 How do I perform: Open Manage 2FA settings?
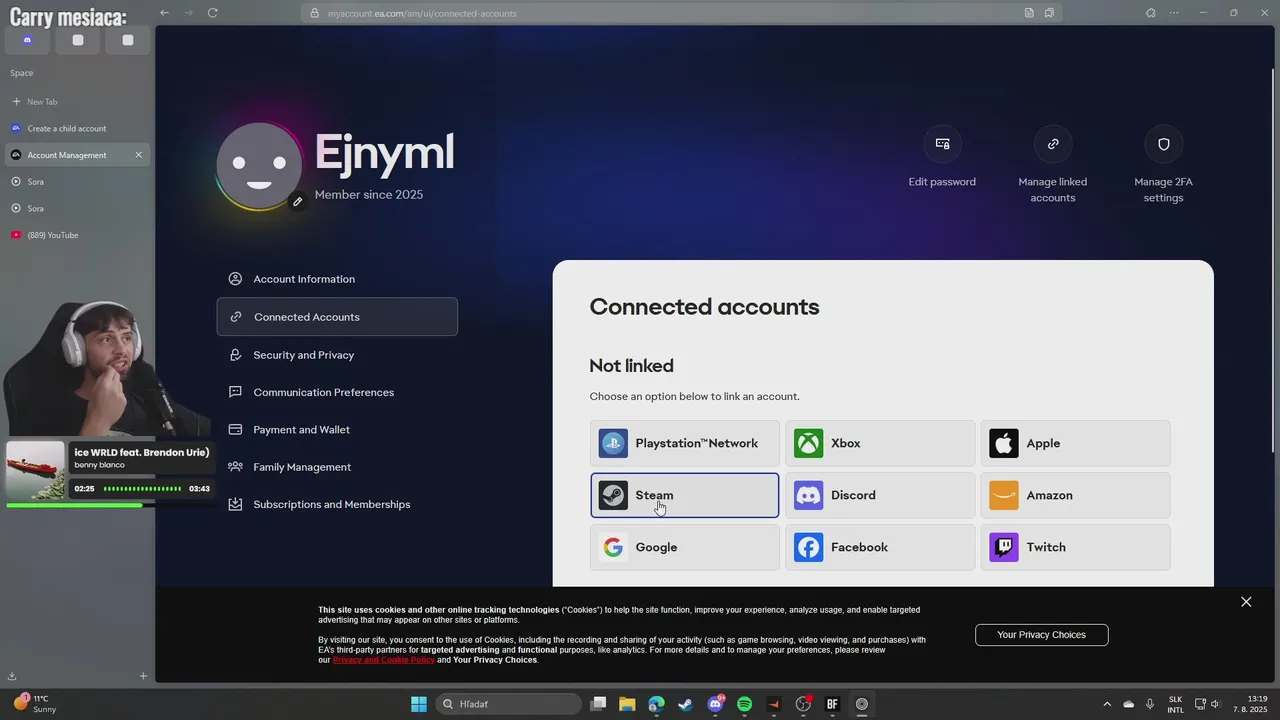(1163, 166)
